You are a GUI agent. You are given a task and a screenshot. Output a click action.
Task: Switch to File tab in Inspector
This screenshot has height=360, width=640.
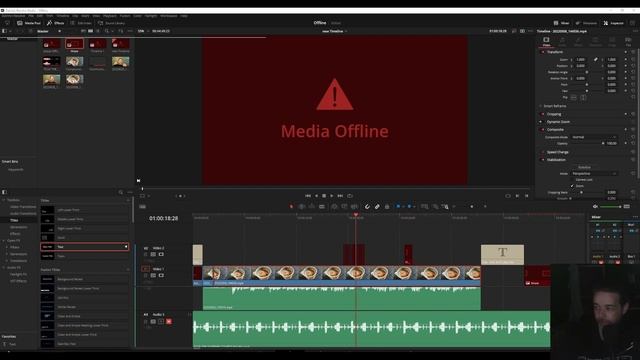click(x=628, y=41)
